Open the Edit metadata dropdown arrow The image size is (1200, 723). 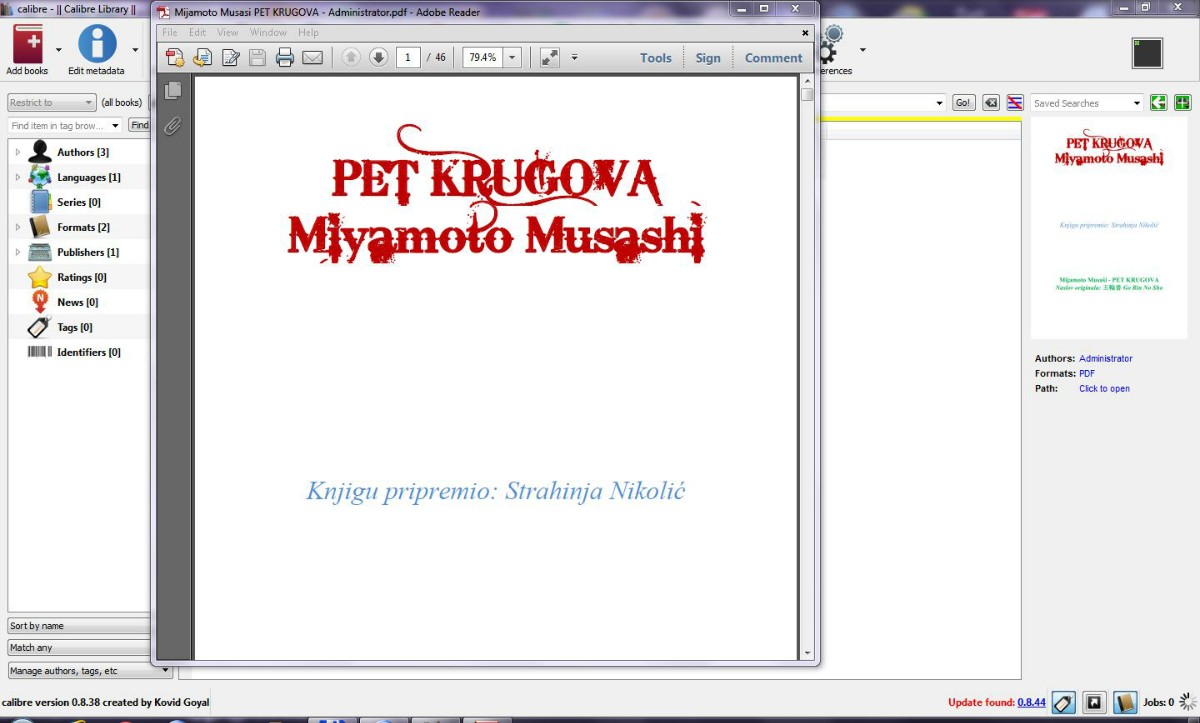tap(135, 49)
